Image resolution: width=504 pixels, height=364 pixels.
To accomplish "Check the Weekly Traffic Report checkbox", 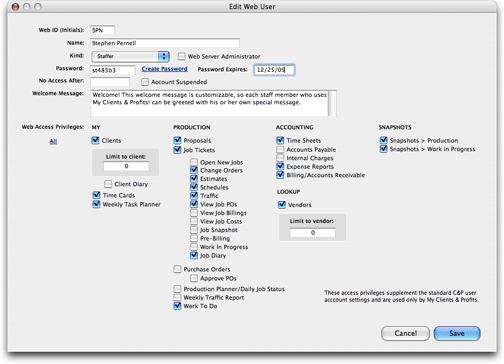I will tap(177, 297).
